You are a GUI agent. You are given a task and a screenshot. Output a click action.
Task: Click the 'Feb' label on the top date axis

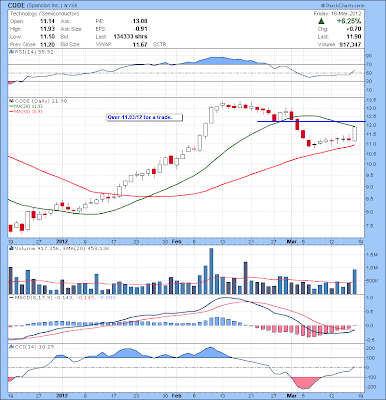pyautogui.click(x=176, y=241)
